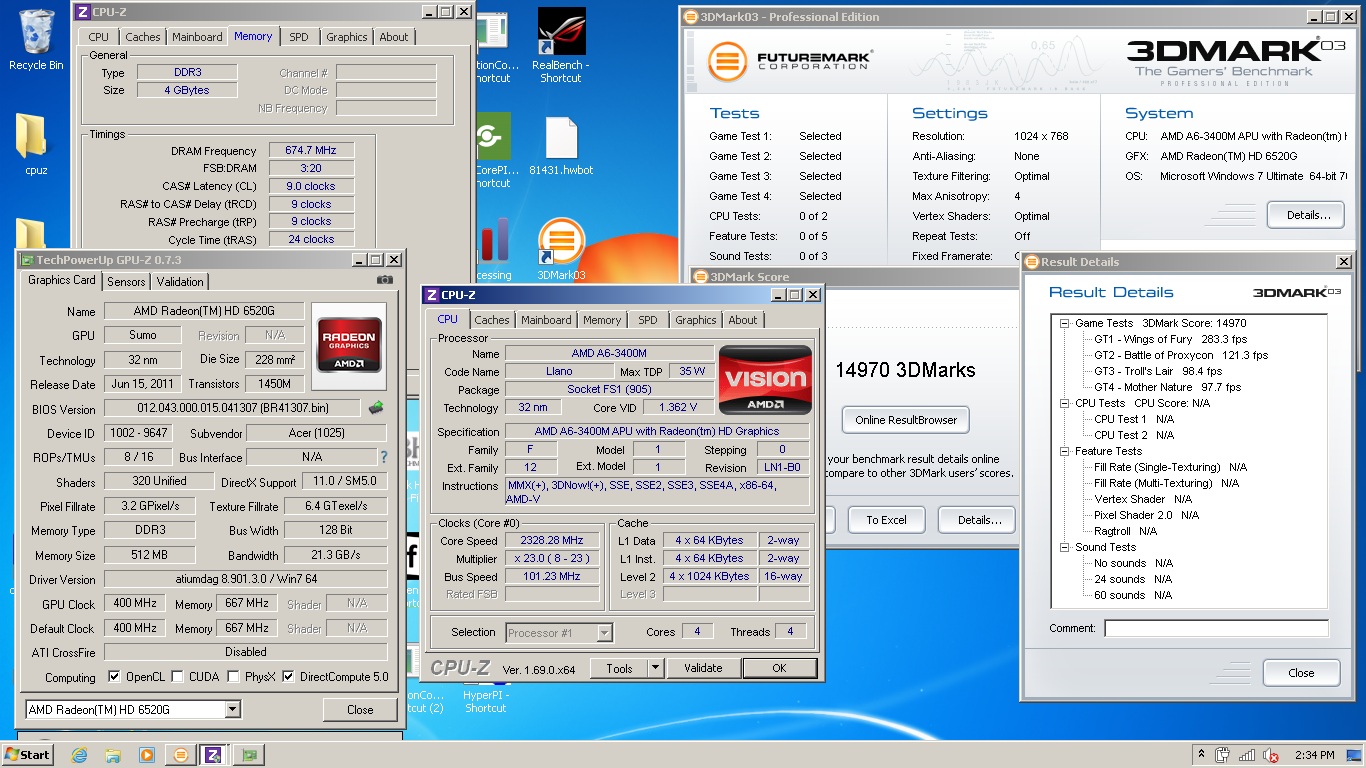Collapse the CPU Tests tree node
1366x768 pixels.
(1065, 403)
